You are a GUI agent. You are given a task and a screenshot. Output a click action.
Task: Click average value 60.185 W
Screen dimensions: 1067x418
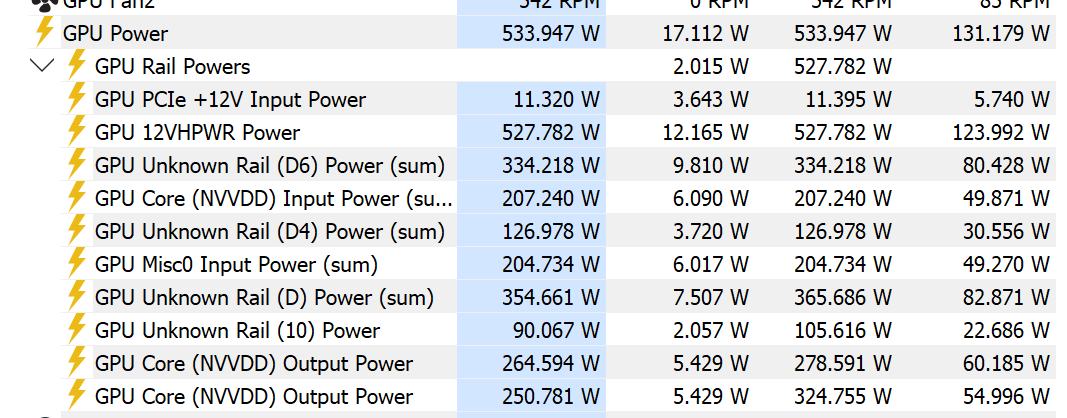coord(1006,364)
